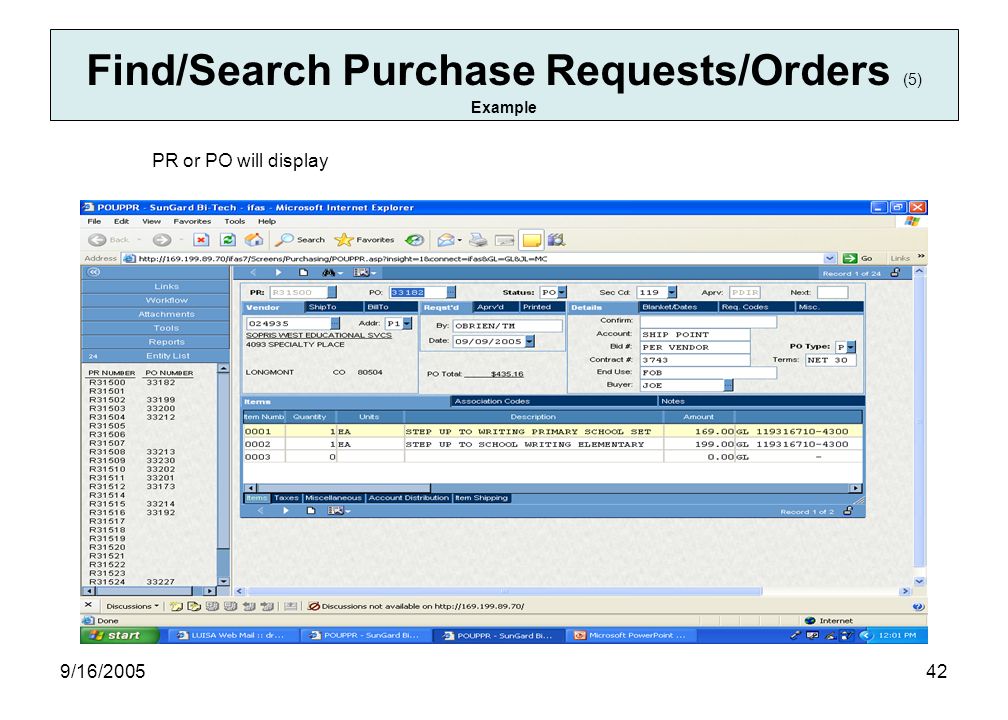1008x720 pixels.
Task: Close the Discussions bar with X icon
Action: [x=89, y=605]
